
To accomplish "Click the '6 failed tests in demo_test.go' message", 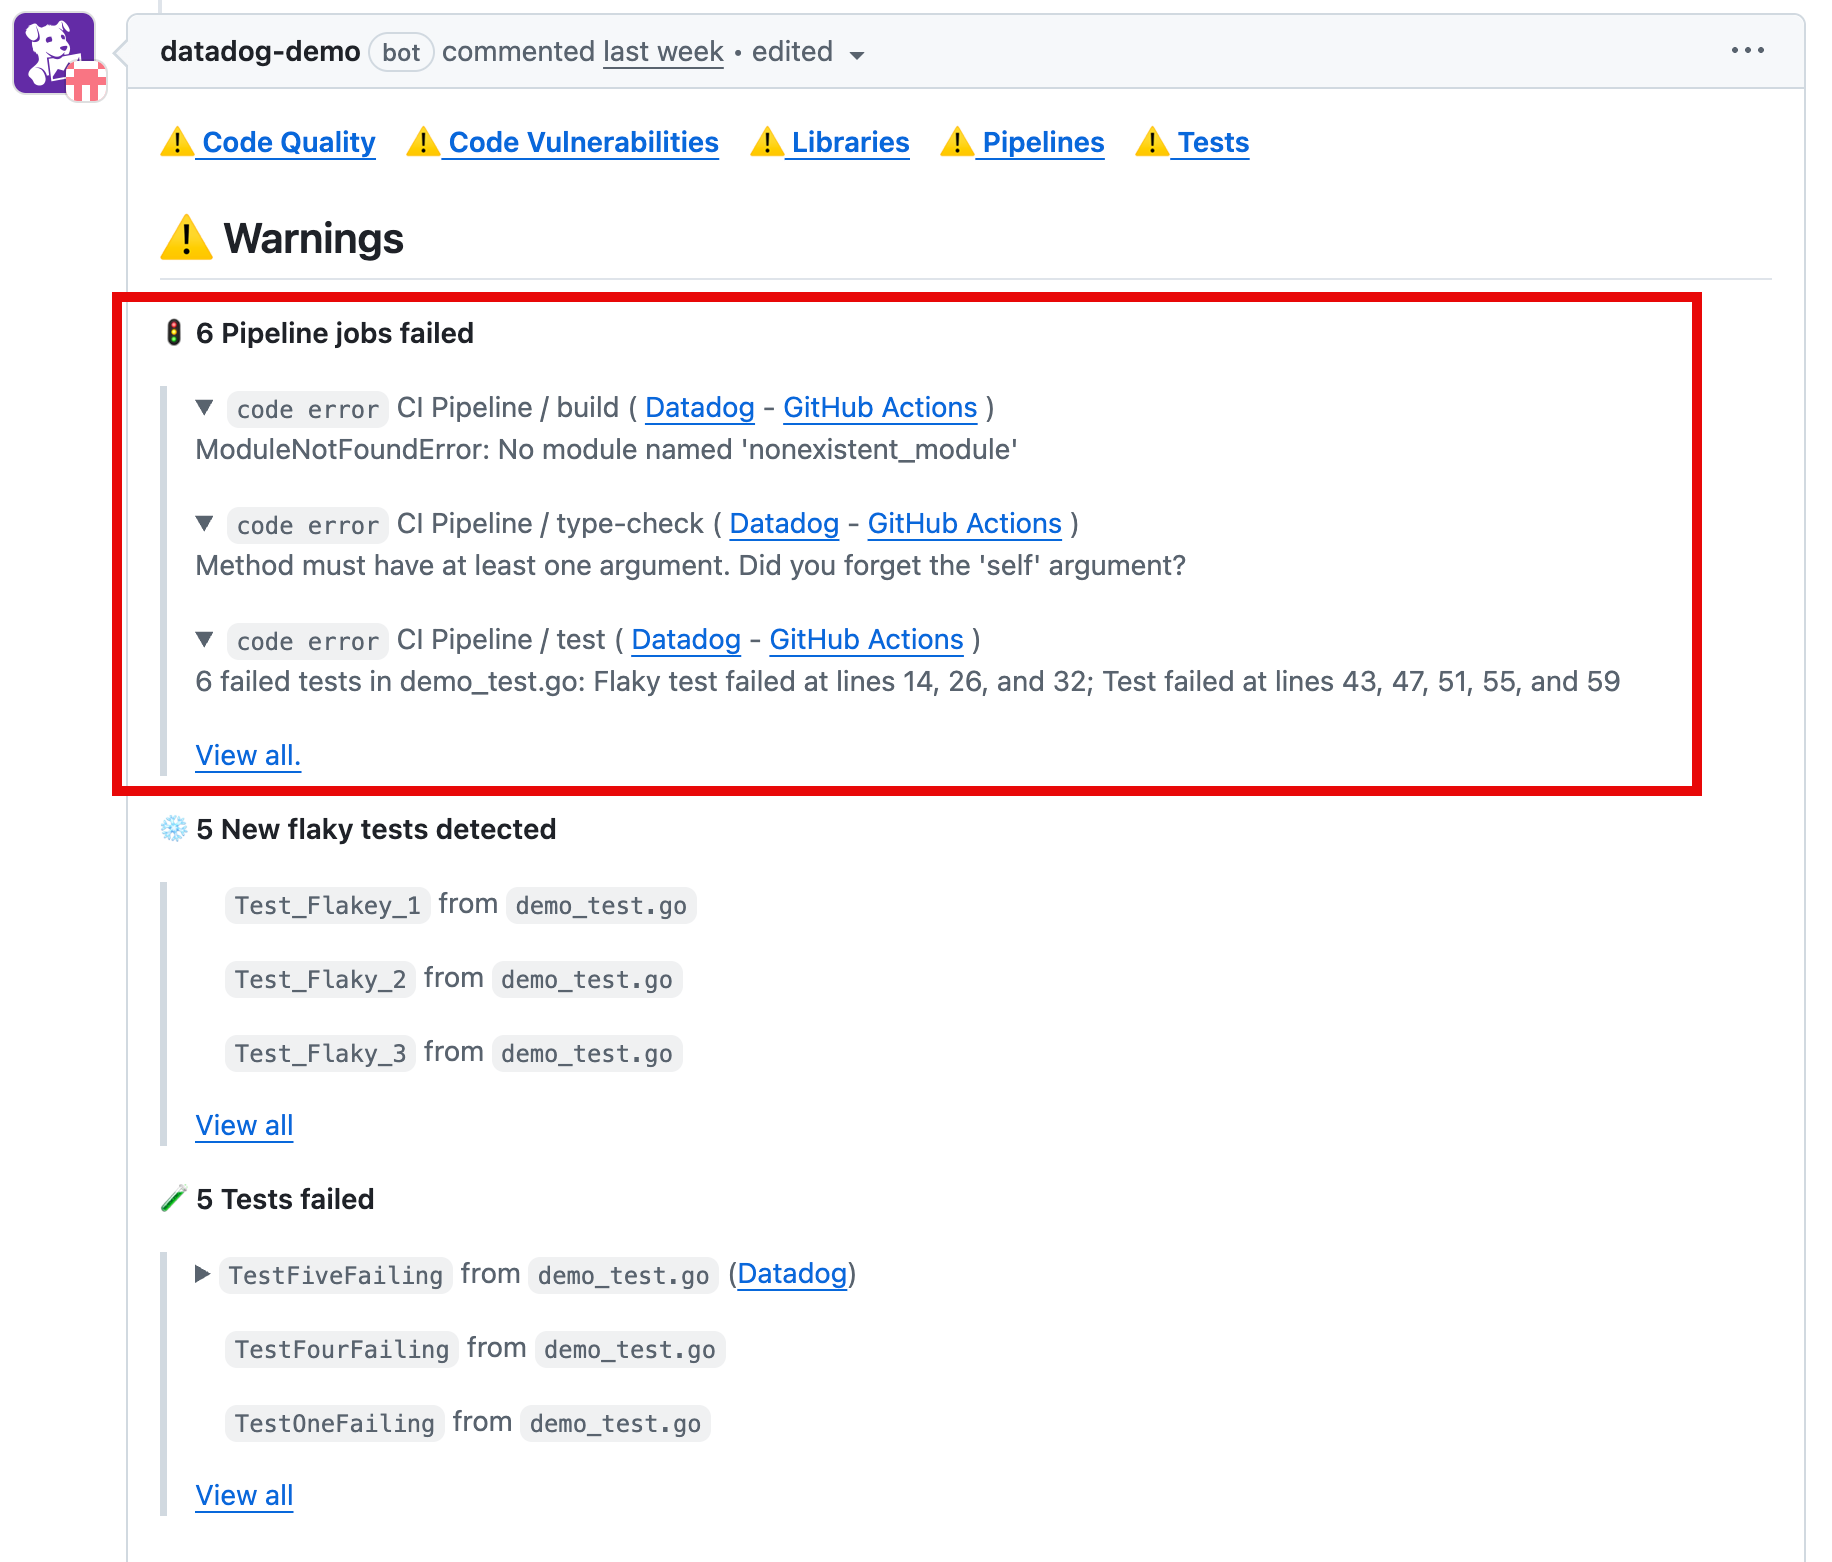I will (908, 681).
